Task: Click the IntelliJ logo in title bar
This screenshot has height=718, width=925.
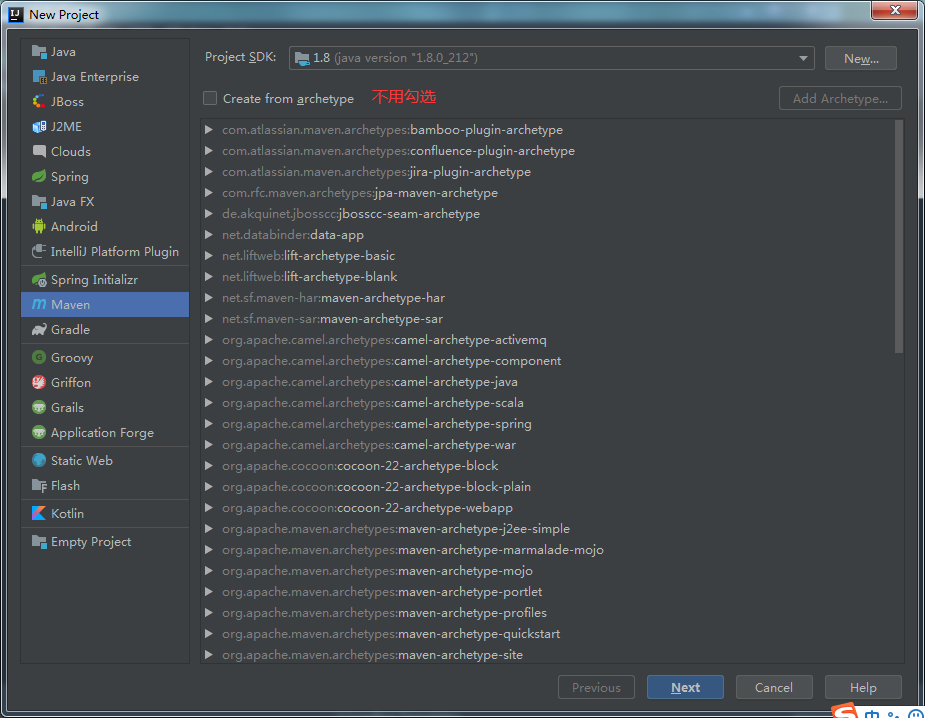Action: coord(16,14)
